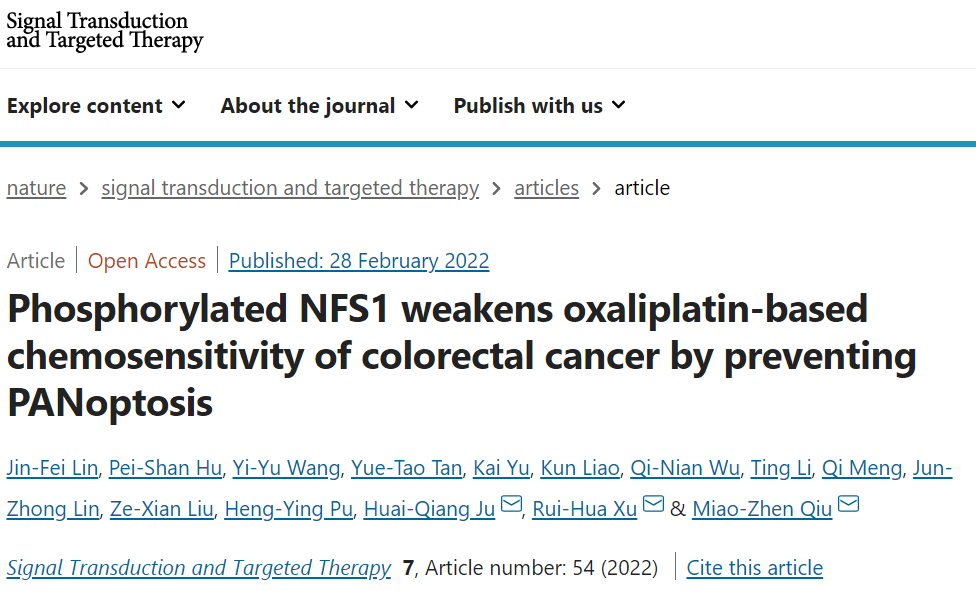Open author Qi-Nian Wu's profile
Screen dimensions: 976x591
click(685, 468)
